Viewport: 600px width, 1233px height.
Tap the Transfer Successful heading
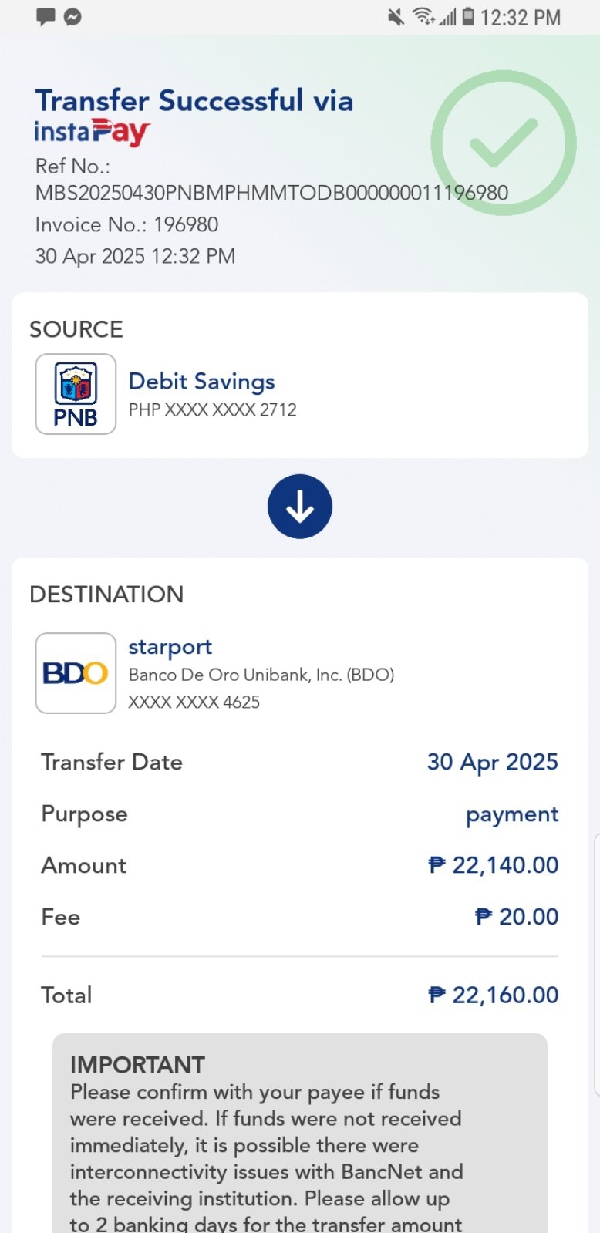tap(194, 100)
